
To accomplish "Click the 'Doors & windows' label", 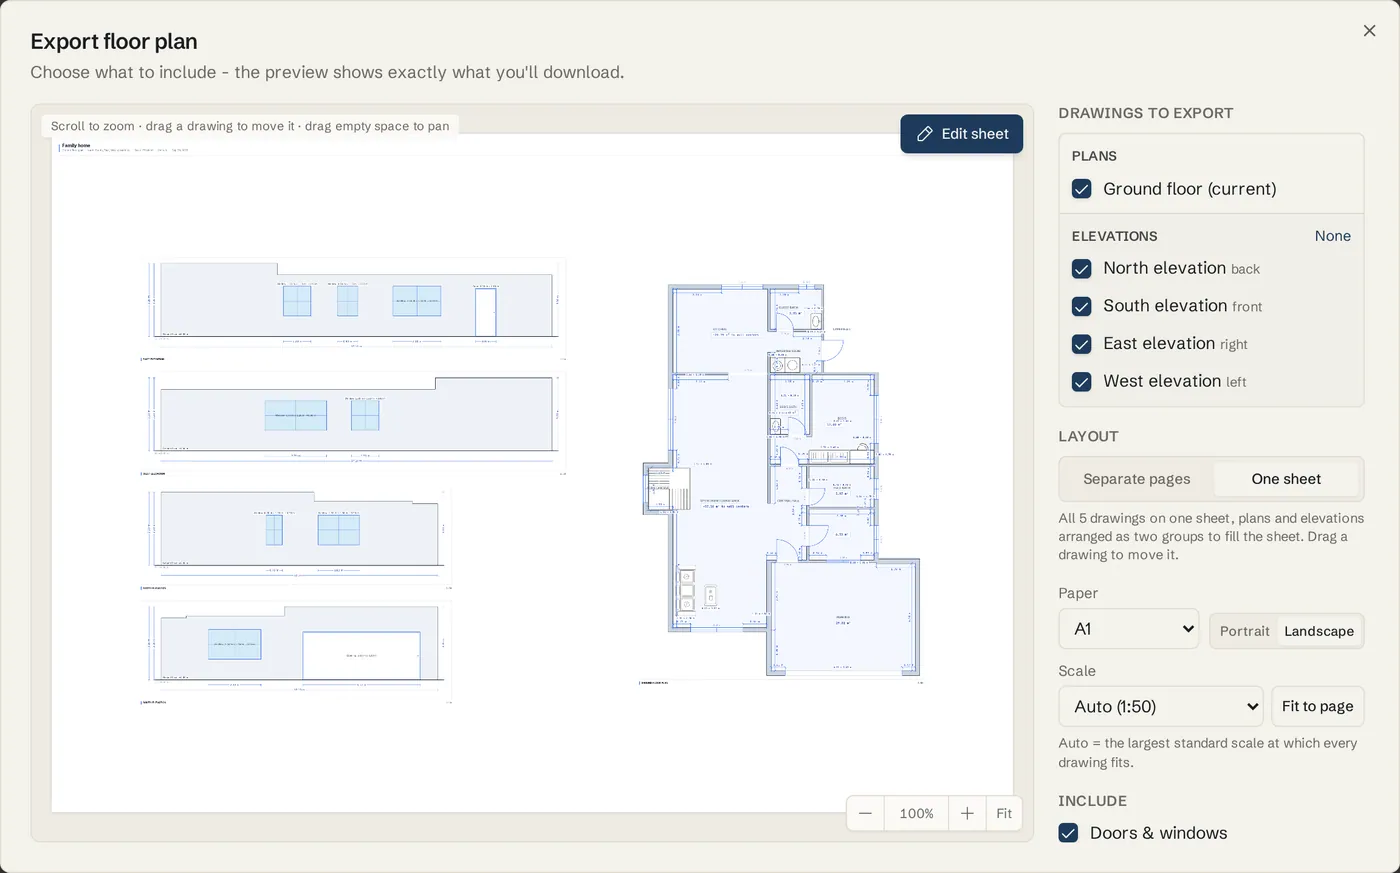I will (x=1158, y=833).
